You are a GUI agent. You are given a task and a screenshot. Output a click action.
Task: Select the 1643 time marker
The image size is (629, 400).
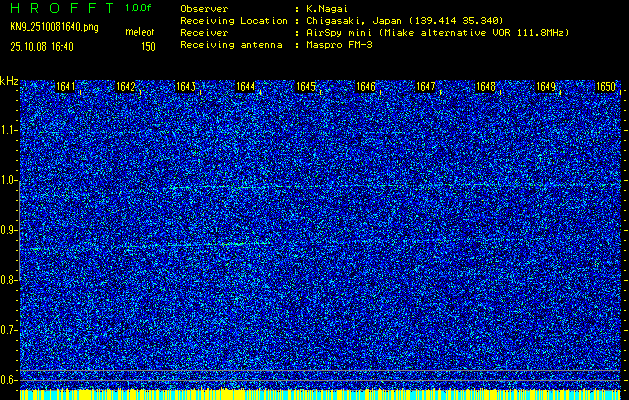pyautogui.click(x=186, y=87)
